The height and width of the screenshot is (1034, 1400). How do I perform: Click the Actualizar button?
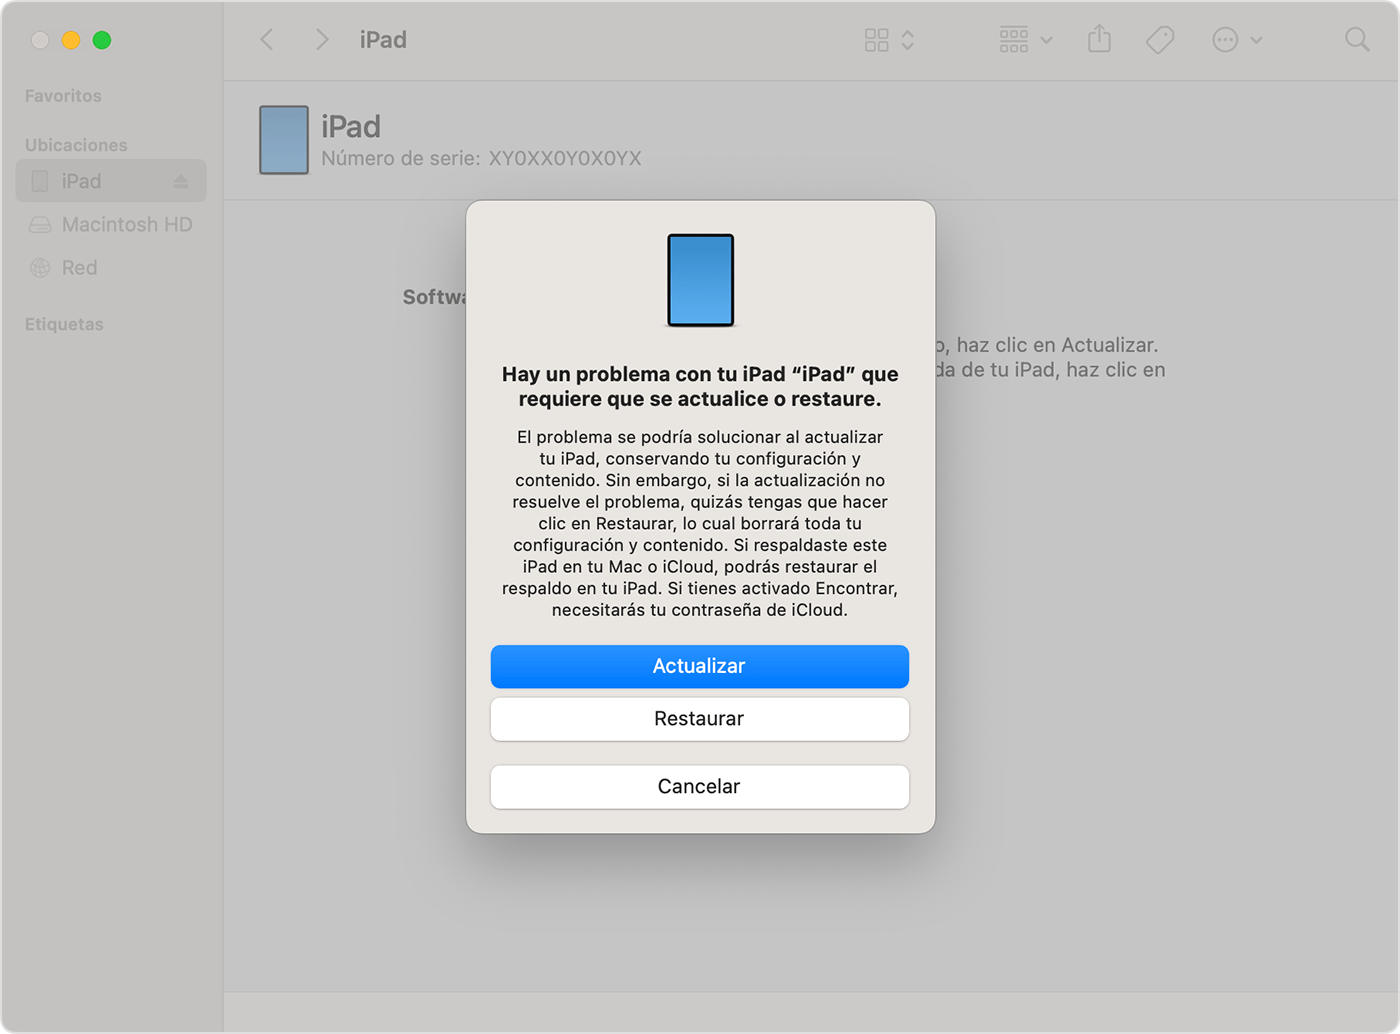click(x=699, y=666)
